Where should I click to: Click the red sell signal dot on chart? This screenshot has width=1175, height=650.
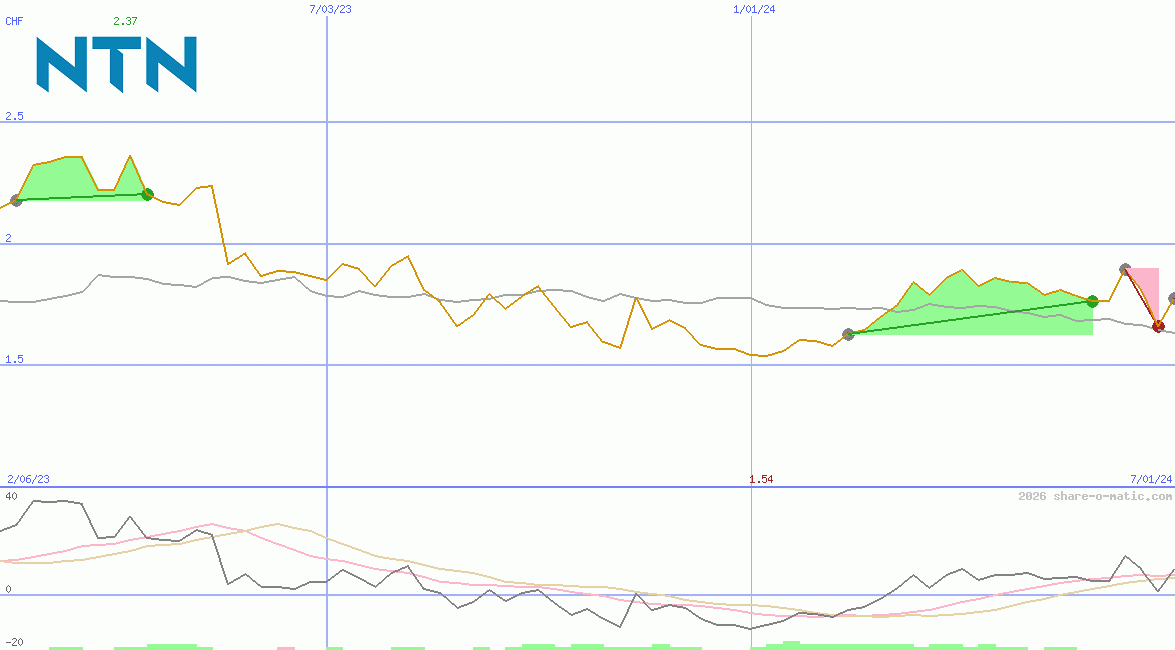pos(1159,325)
